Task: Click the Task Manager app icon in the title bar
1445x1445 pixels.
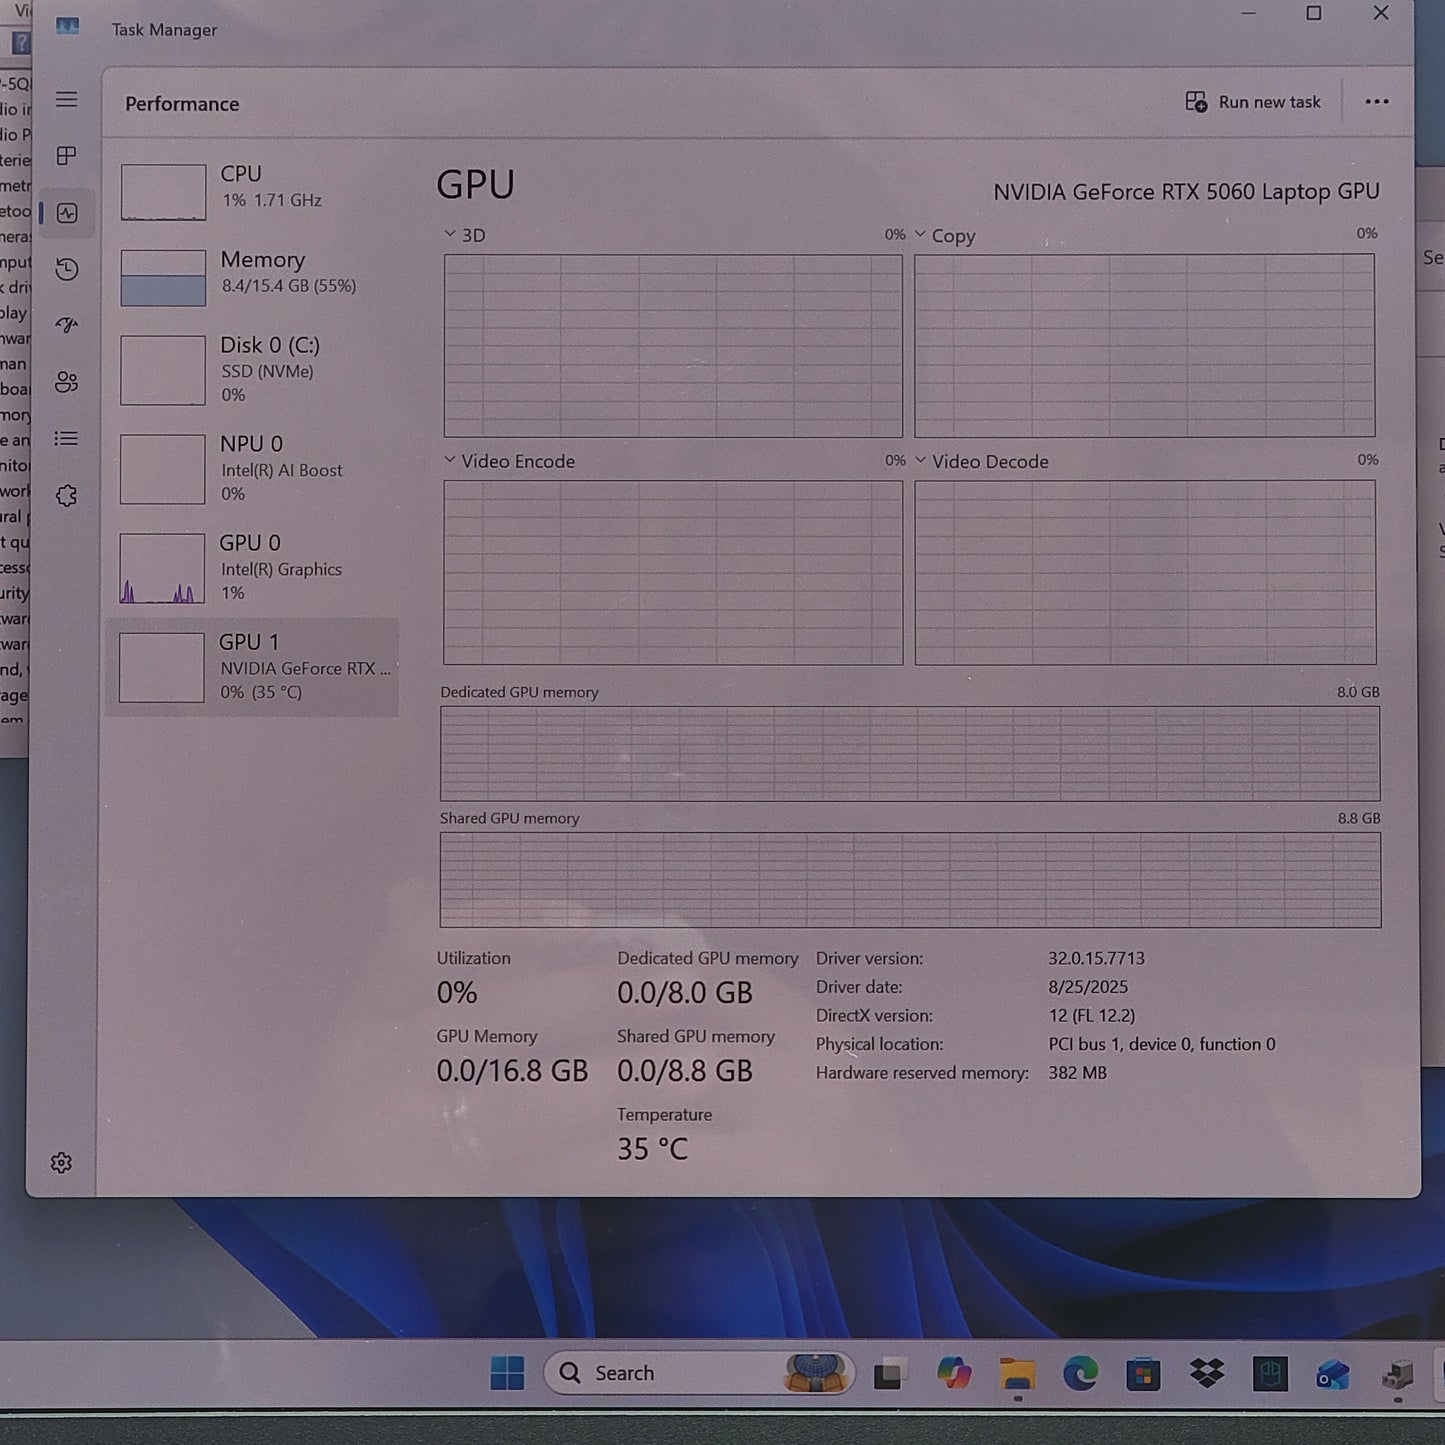Action: pos(67,27)
